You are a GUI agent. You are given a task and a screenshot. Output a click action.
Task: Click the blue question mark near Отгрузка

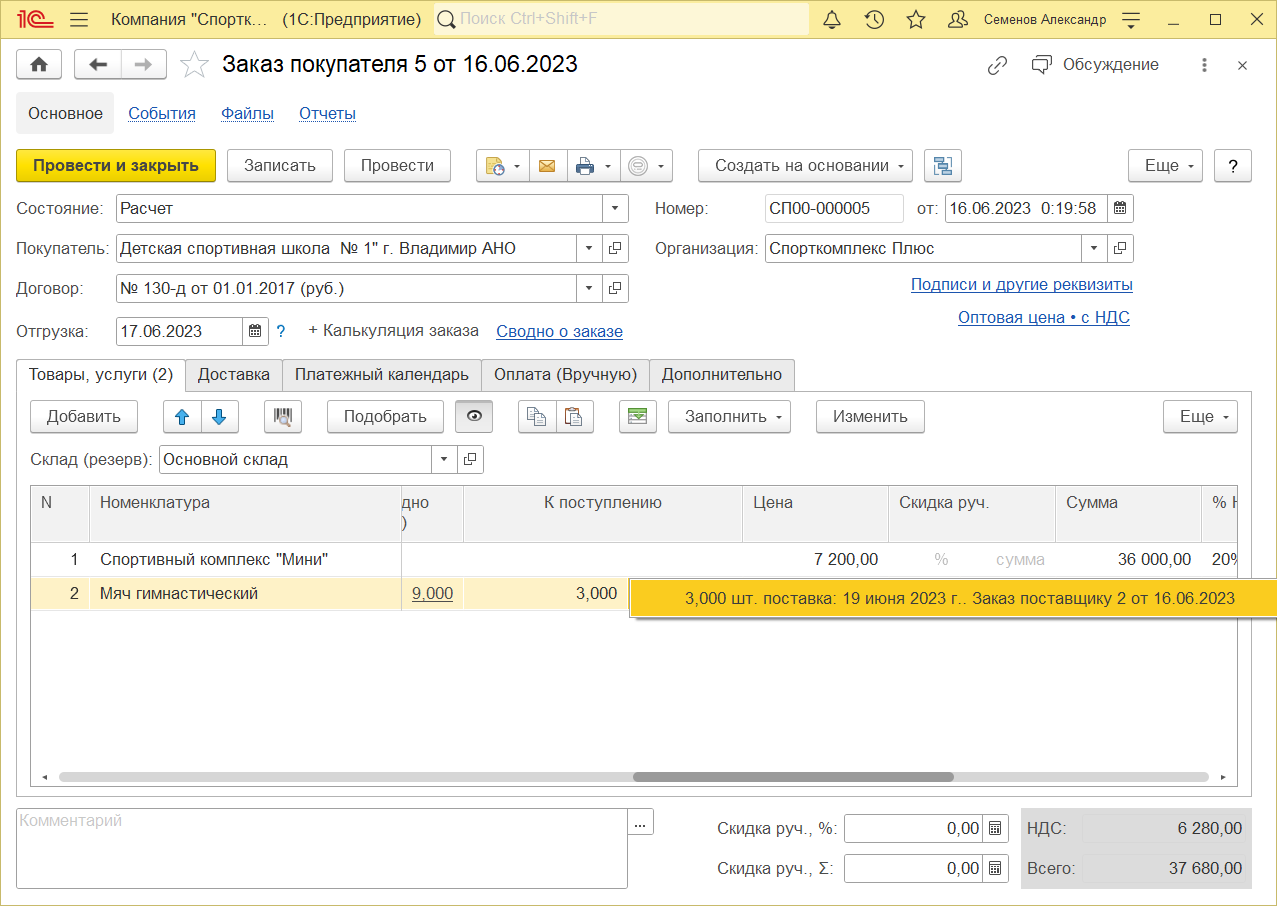pyautogui.click(x=281, y=331)
